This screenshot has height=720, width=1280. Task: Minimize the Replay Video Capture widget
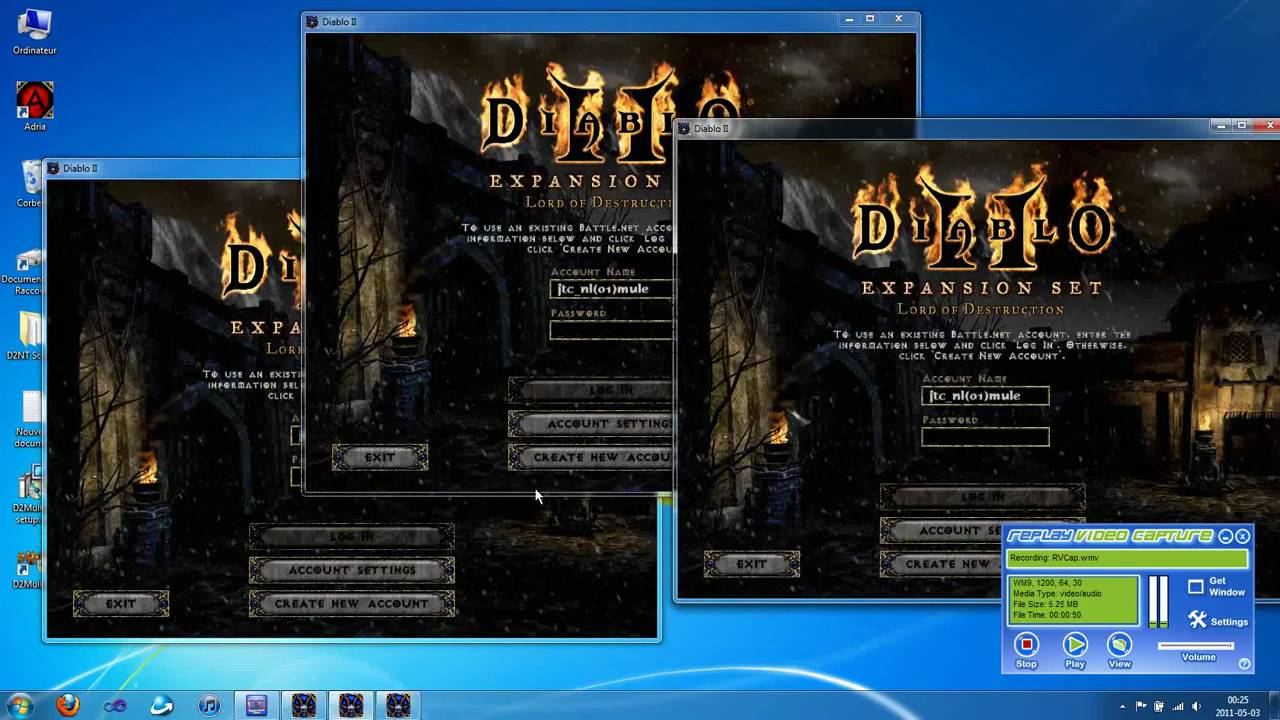click(x=1226, y=536)
